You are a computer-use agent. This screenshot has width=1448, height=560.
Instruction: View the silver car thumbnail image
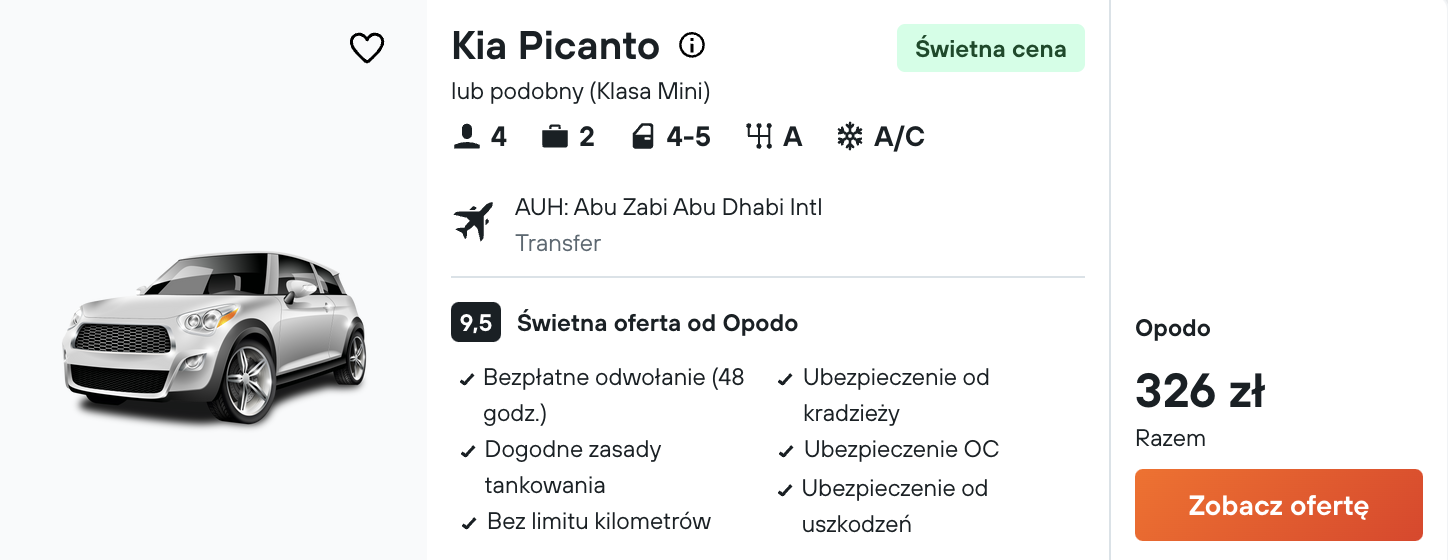(214, 335)
